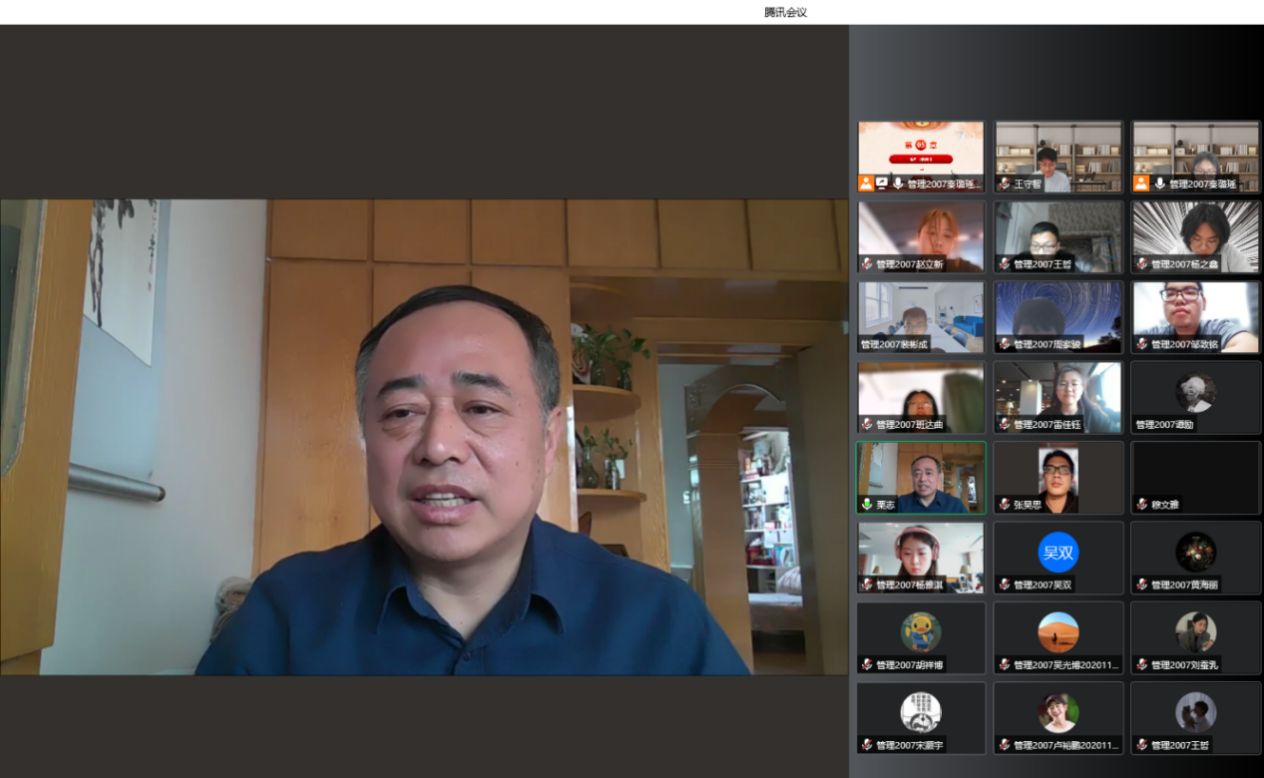Click the blue 吴双 circular avatar

click(x=1058, y=552)
